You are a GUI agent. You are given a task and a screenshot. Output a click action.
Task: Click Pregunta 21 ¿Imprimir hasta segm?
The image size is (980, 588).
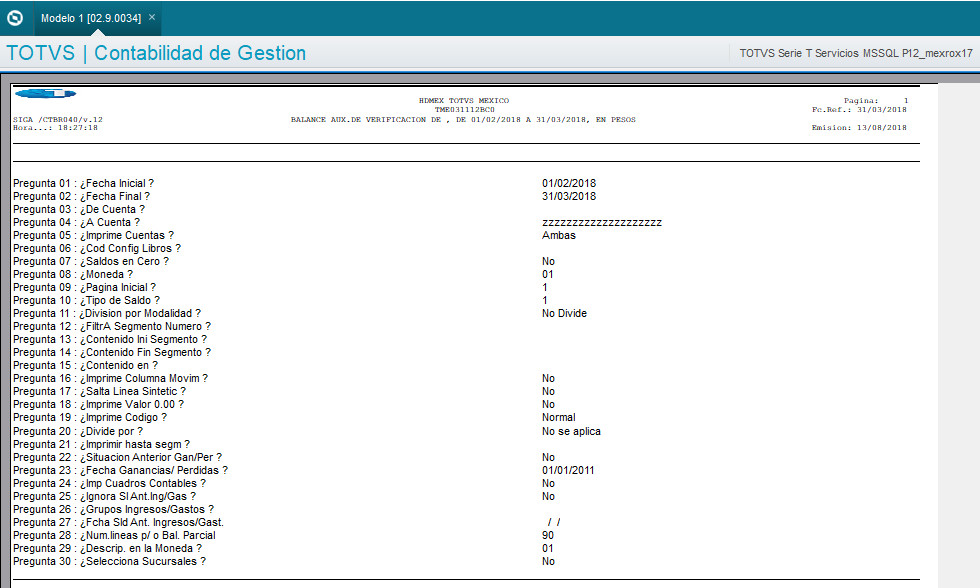click(x=102, y=445)
